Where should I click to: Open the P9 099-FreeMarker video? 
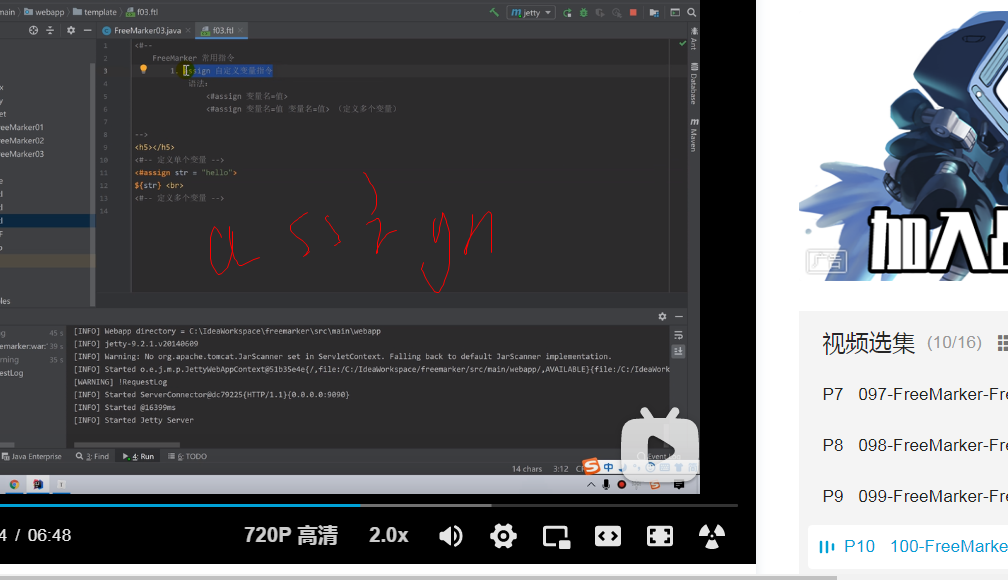point(915,496)
